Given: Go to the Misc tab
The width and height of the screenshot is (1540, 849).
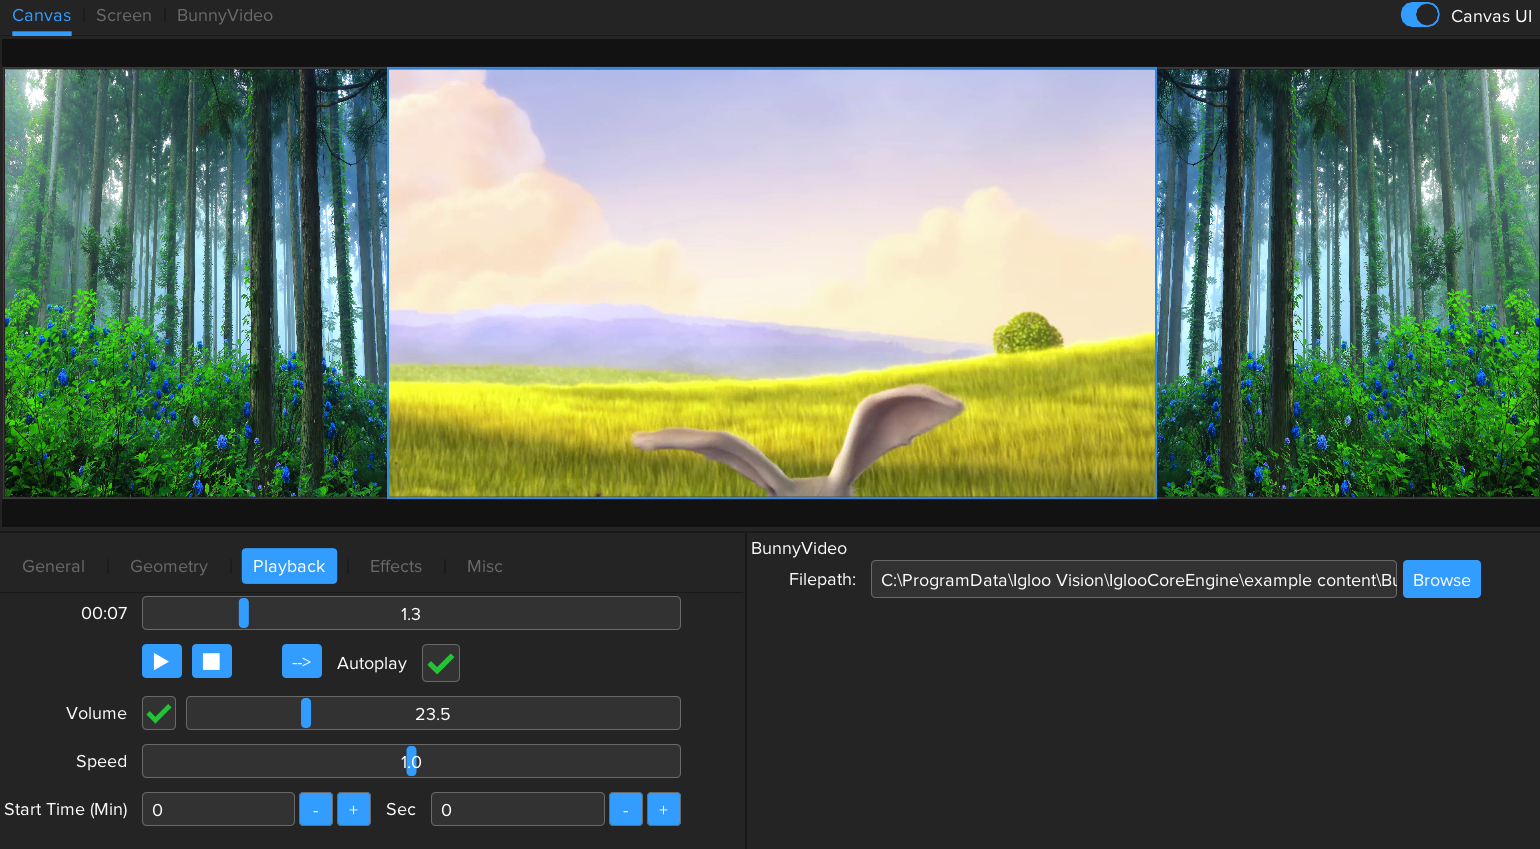Looking at the screenshot, I should [x=485, y=566].
